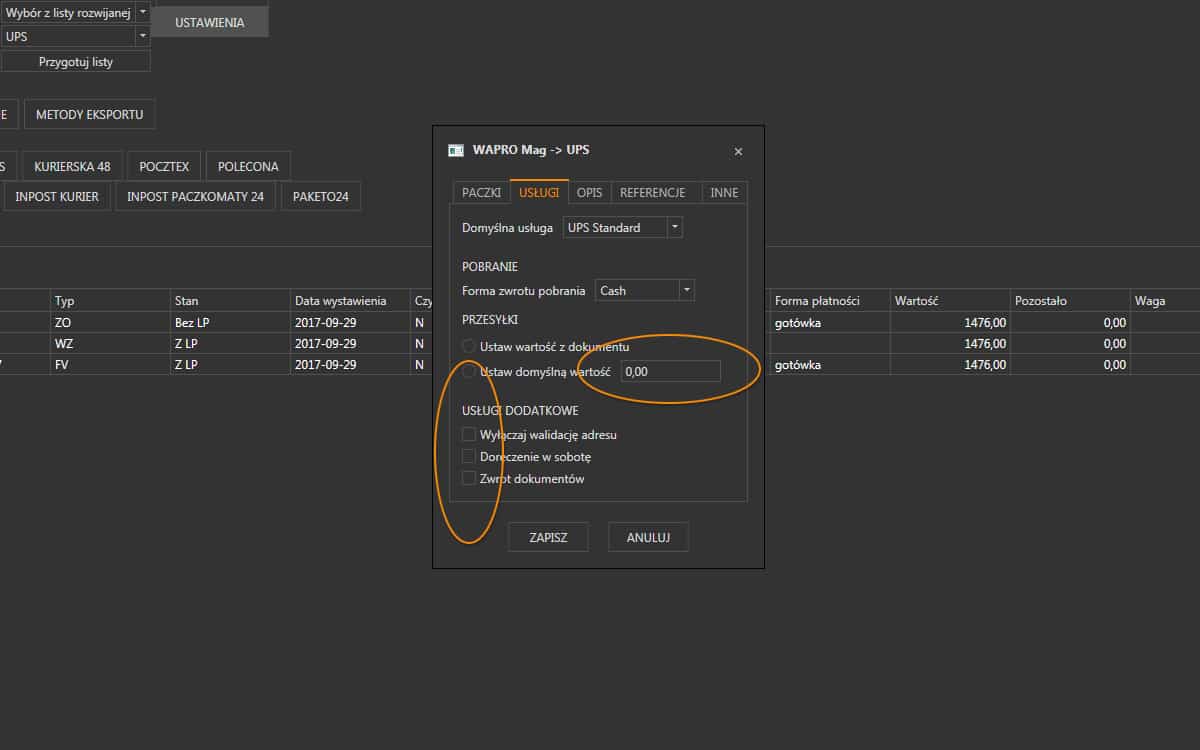Select the 'FV' type cell

pyautogui.click(x=110, y=365)
